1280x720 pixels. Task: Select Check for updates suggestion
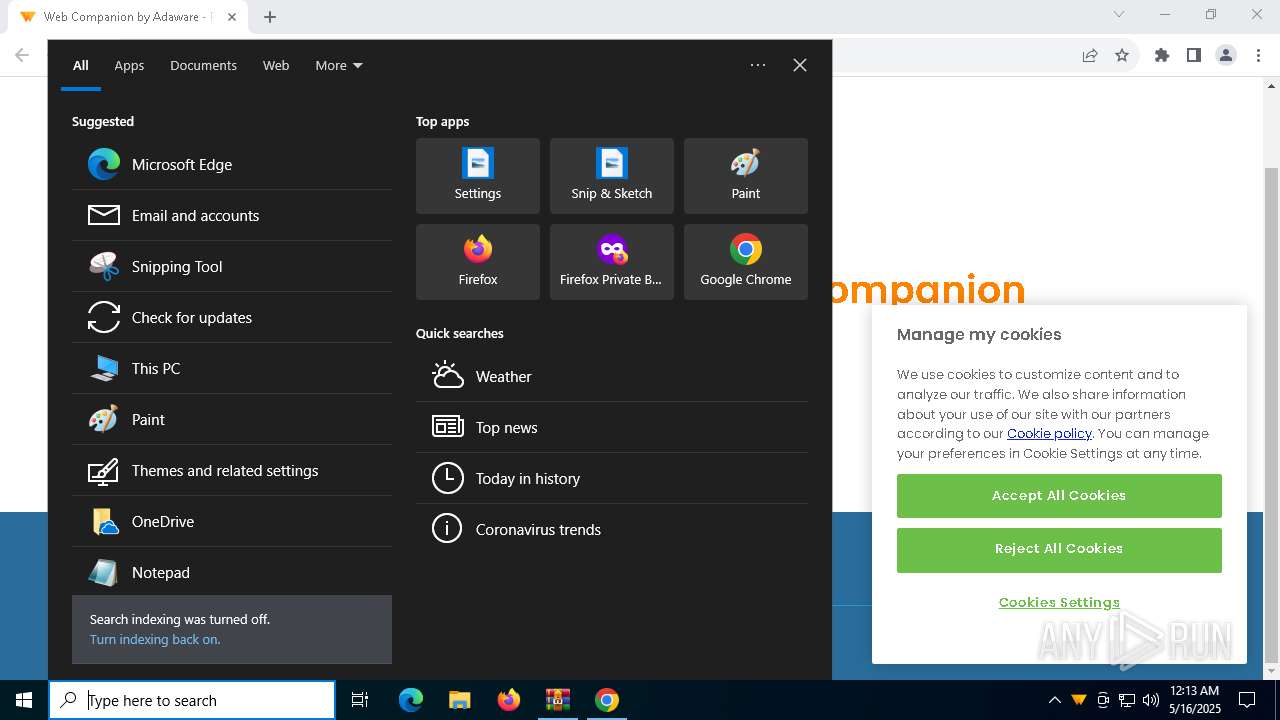pos(232,317)
